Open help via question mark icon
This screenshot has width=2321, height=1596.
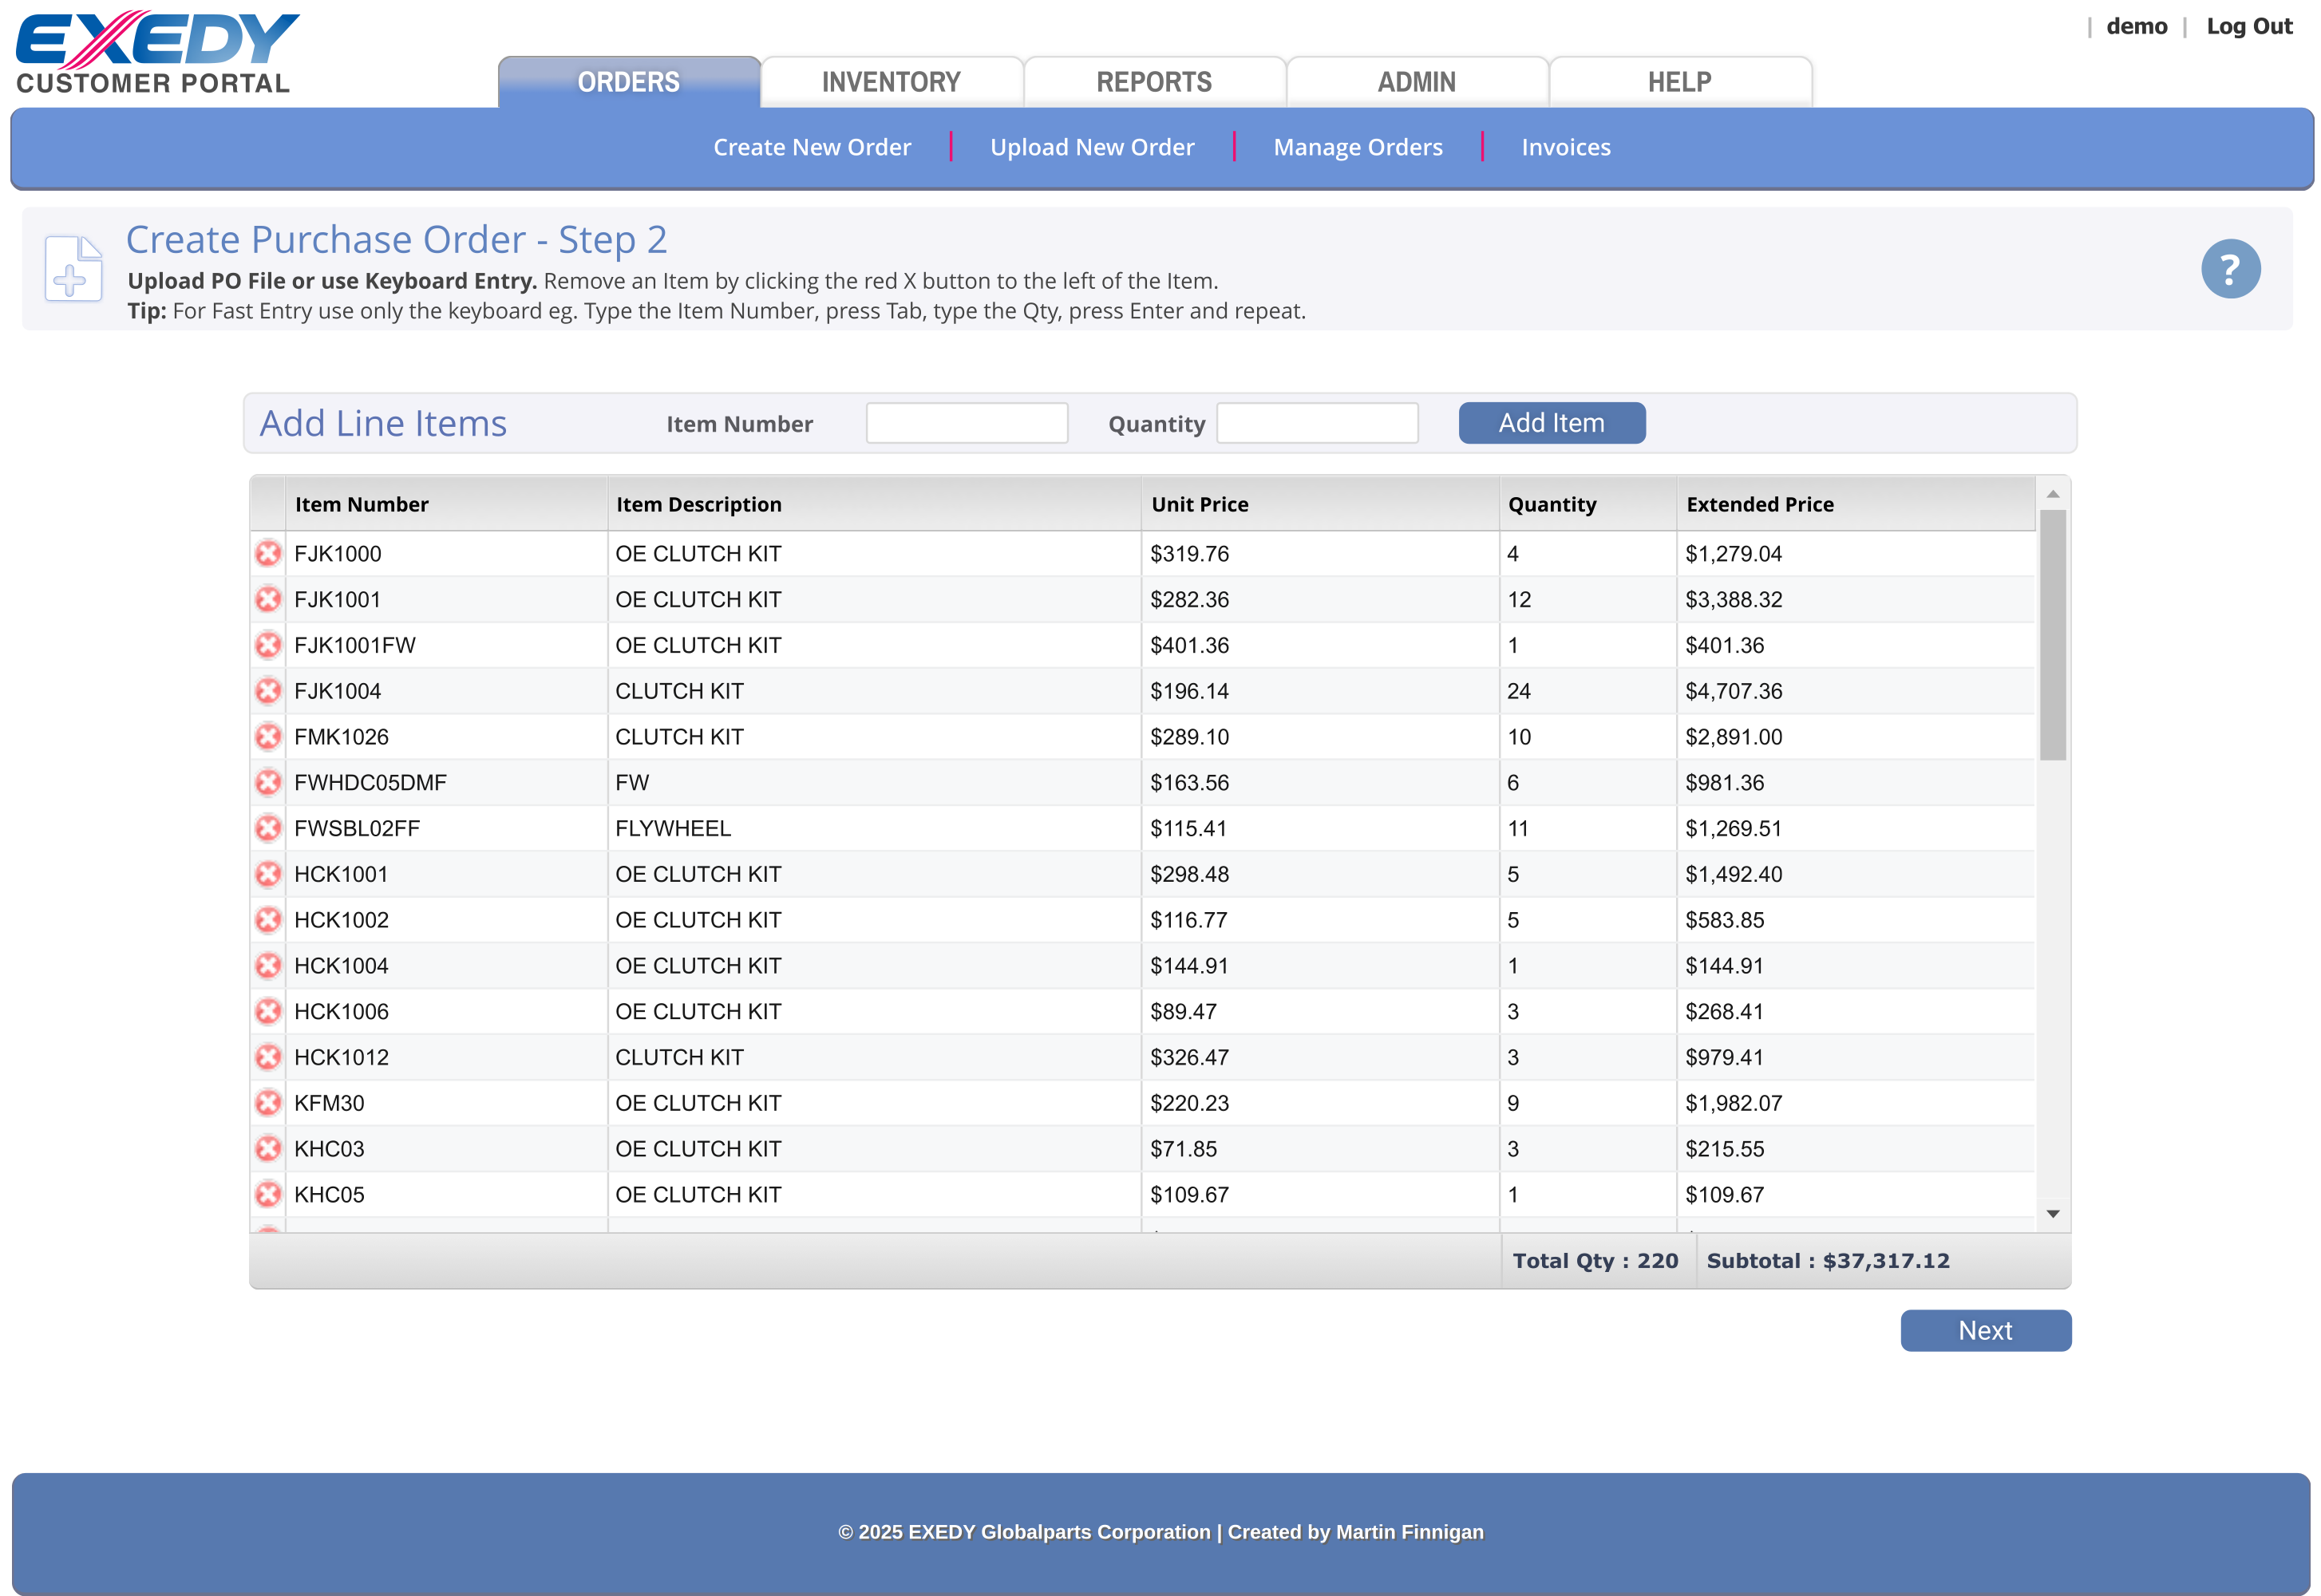2229,268
